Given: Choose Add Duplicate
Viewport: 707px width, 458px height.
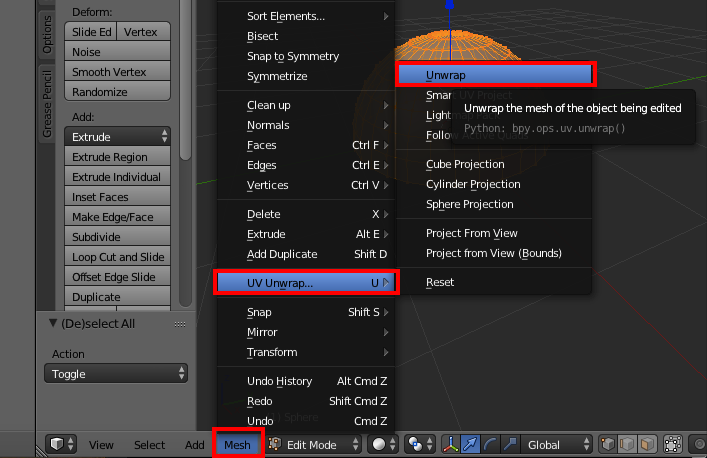Looking at the screenshot, I should click(x=307, y=254).
